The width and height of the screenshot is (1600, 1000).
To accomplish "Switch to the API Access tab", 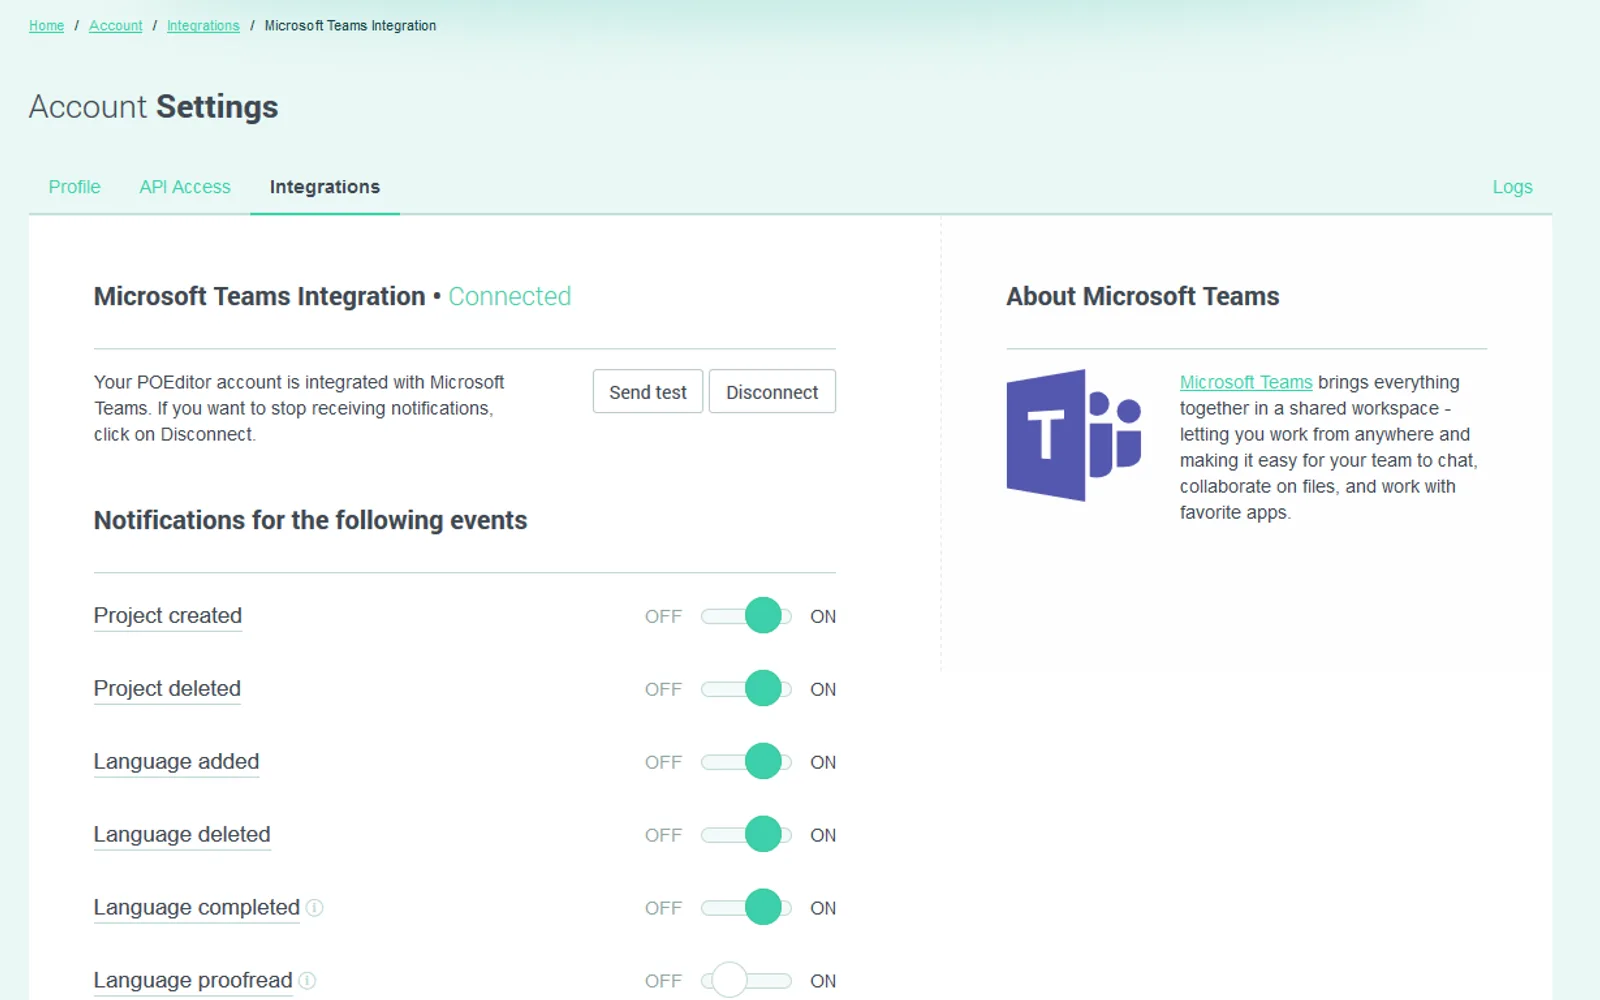I will click(x=185, y=187).
